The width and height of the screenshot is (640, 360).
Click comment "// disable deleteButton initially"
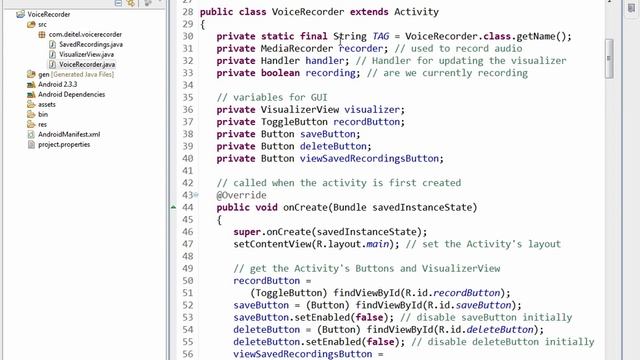pos(503,342)
